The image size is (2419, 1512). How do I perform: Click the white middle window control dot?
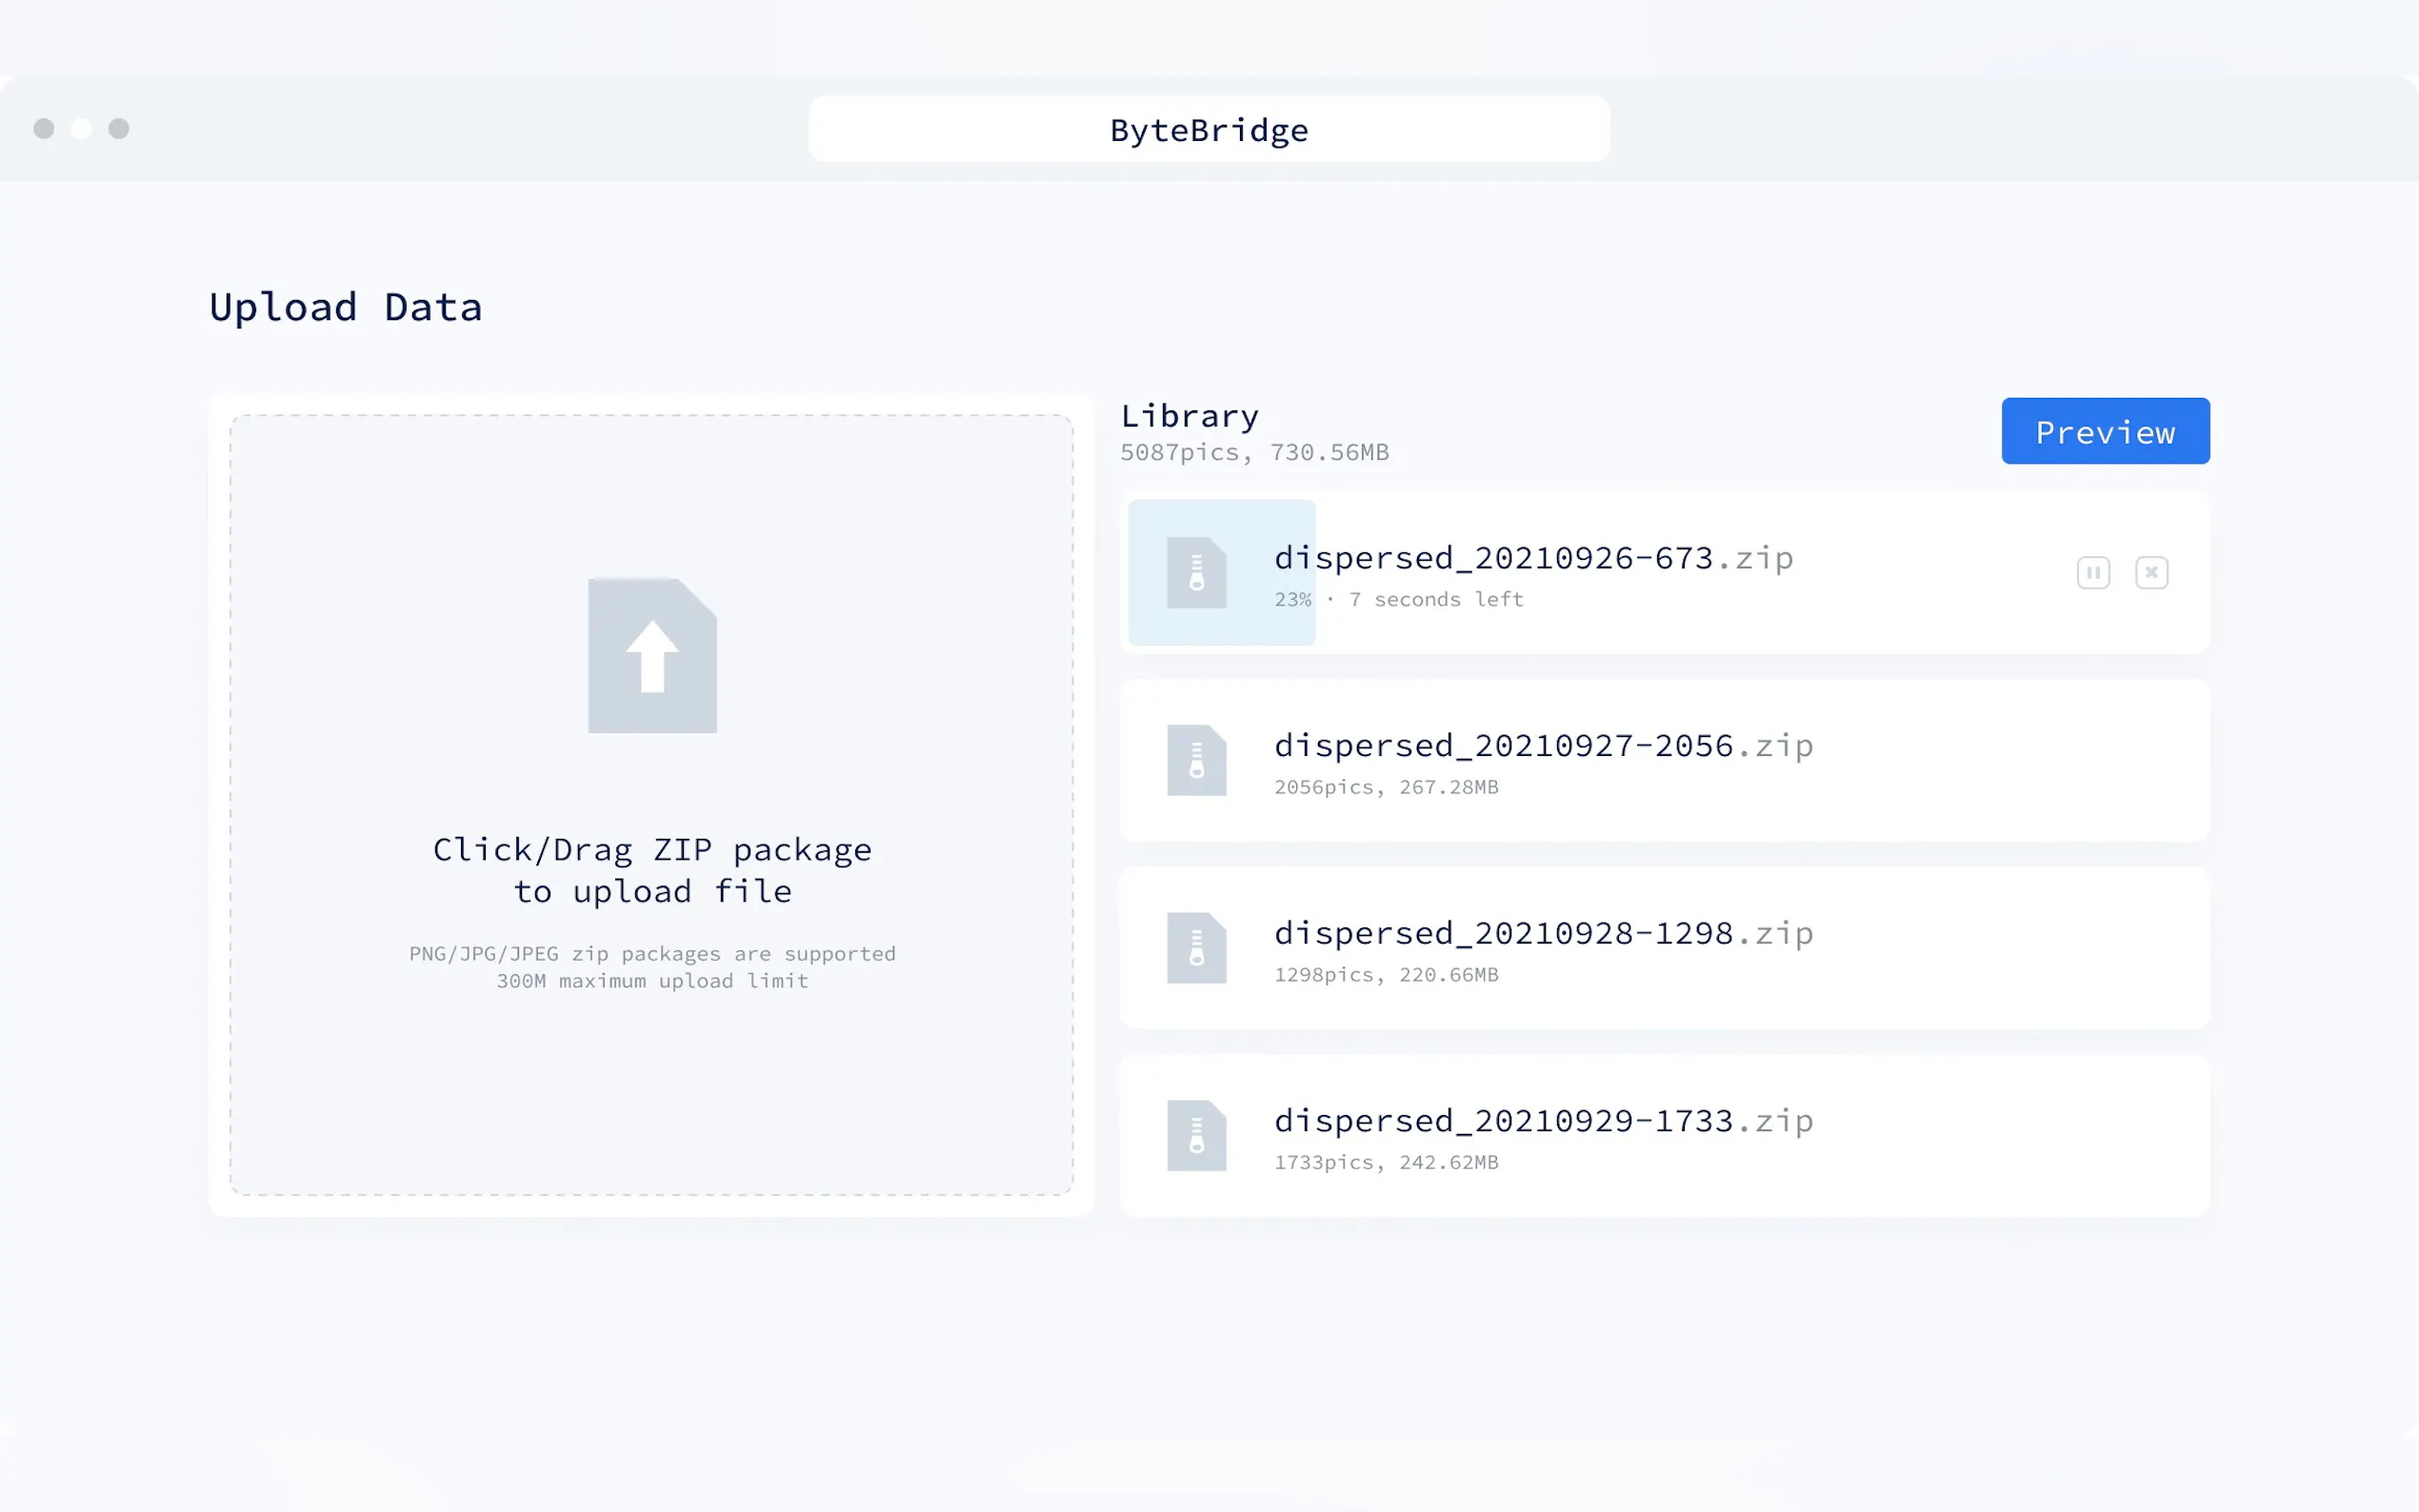(x=81, y=129)
